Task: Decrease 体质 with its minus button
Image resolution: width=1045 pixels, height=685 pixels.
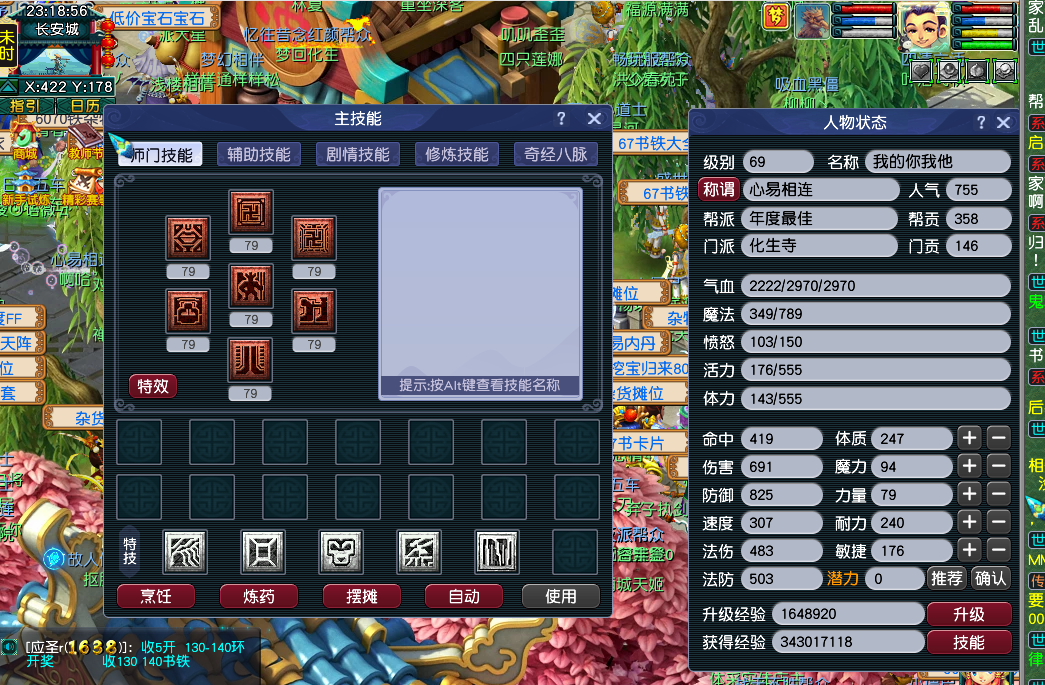Action: pos(998,438)
